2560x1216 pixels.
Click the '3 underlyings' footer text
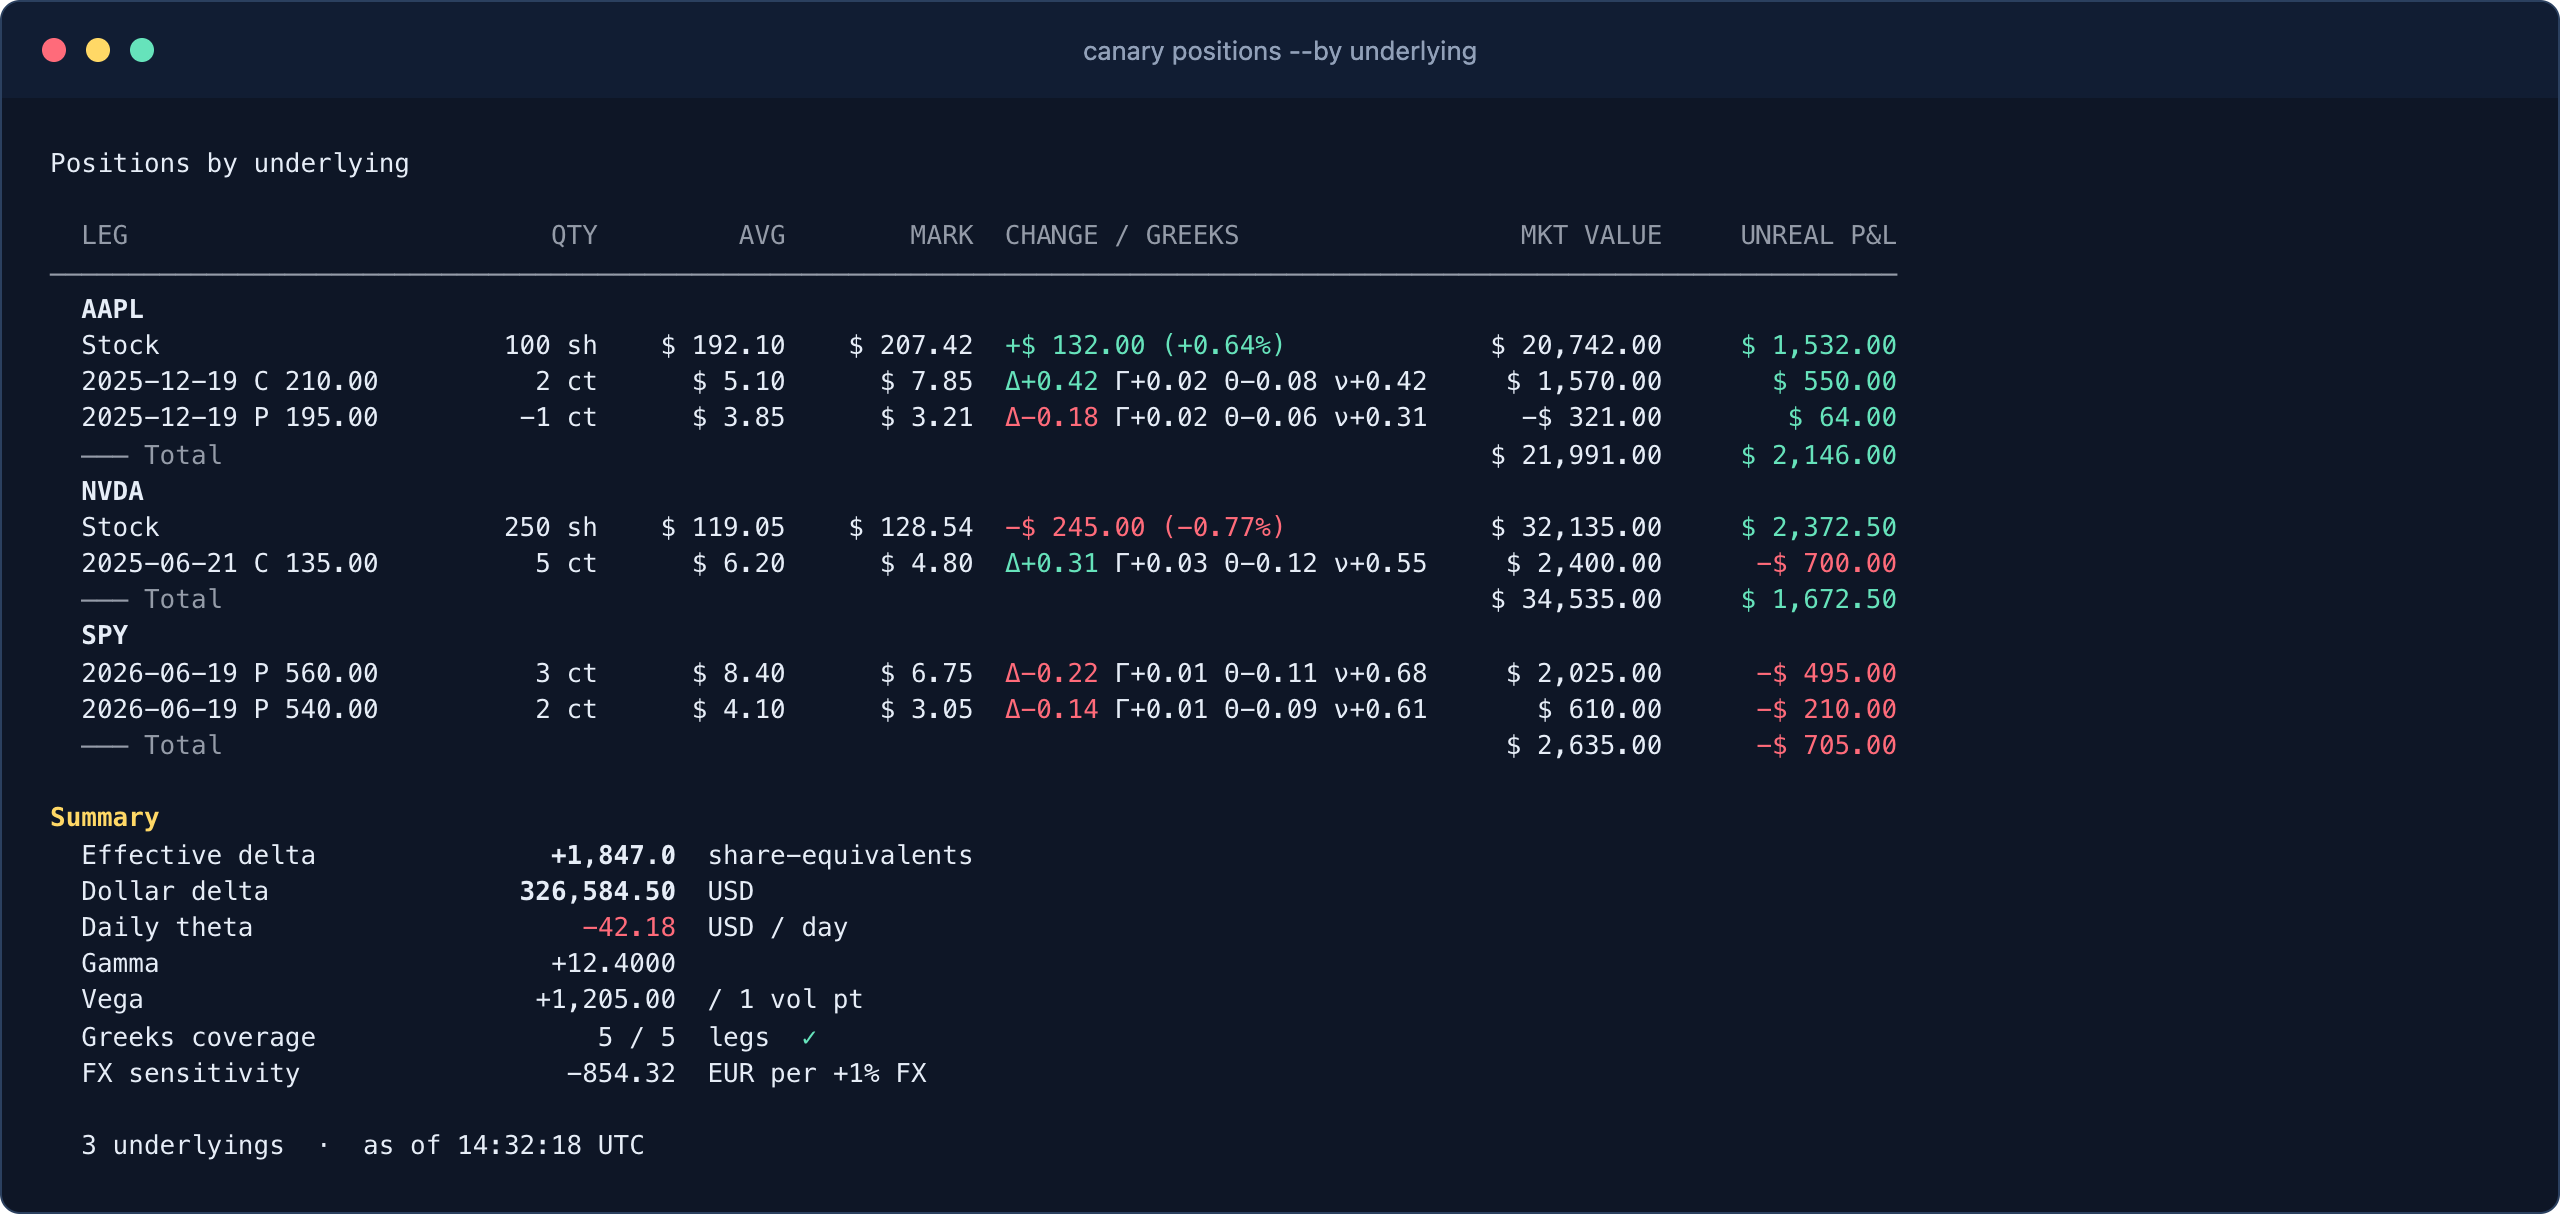(183, 1145)
